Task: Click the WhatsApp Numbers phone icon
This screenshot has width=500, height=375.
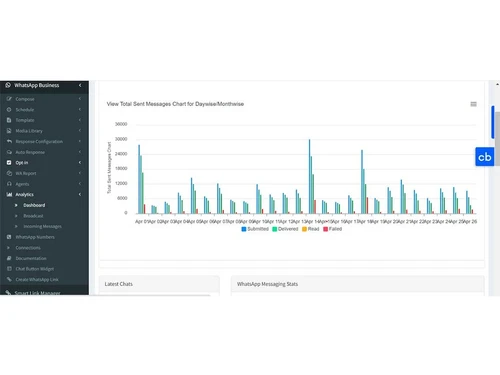Action: (x=9, y=237)
